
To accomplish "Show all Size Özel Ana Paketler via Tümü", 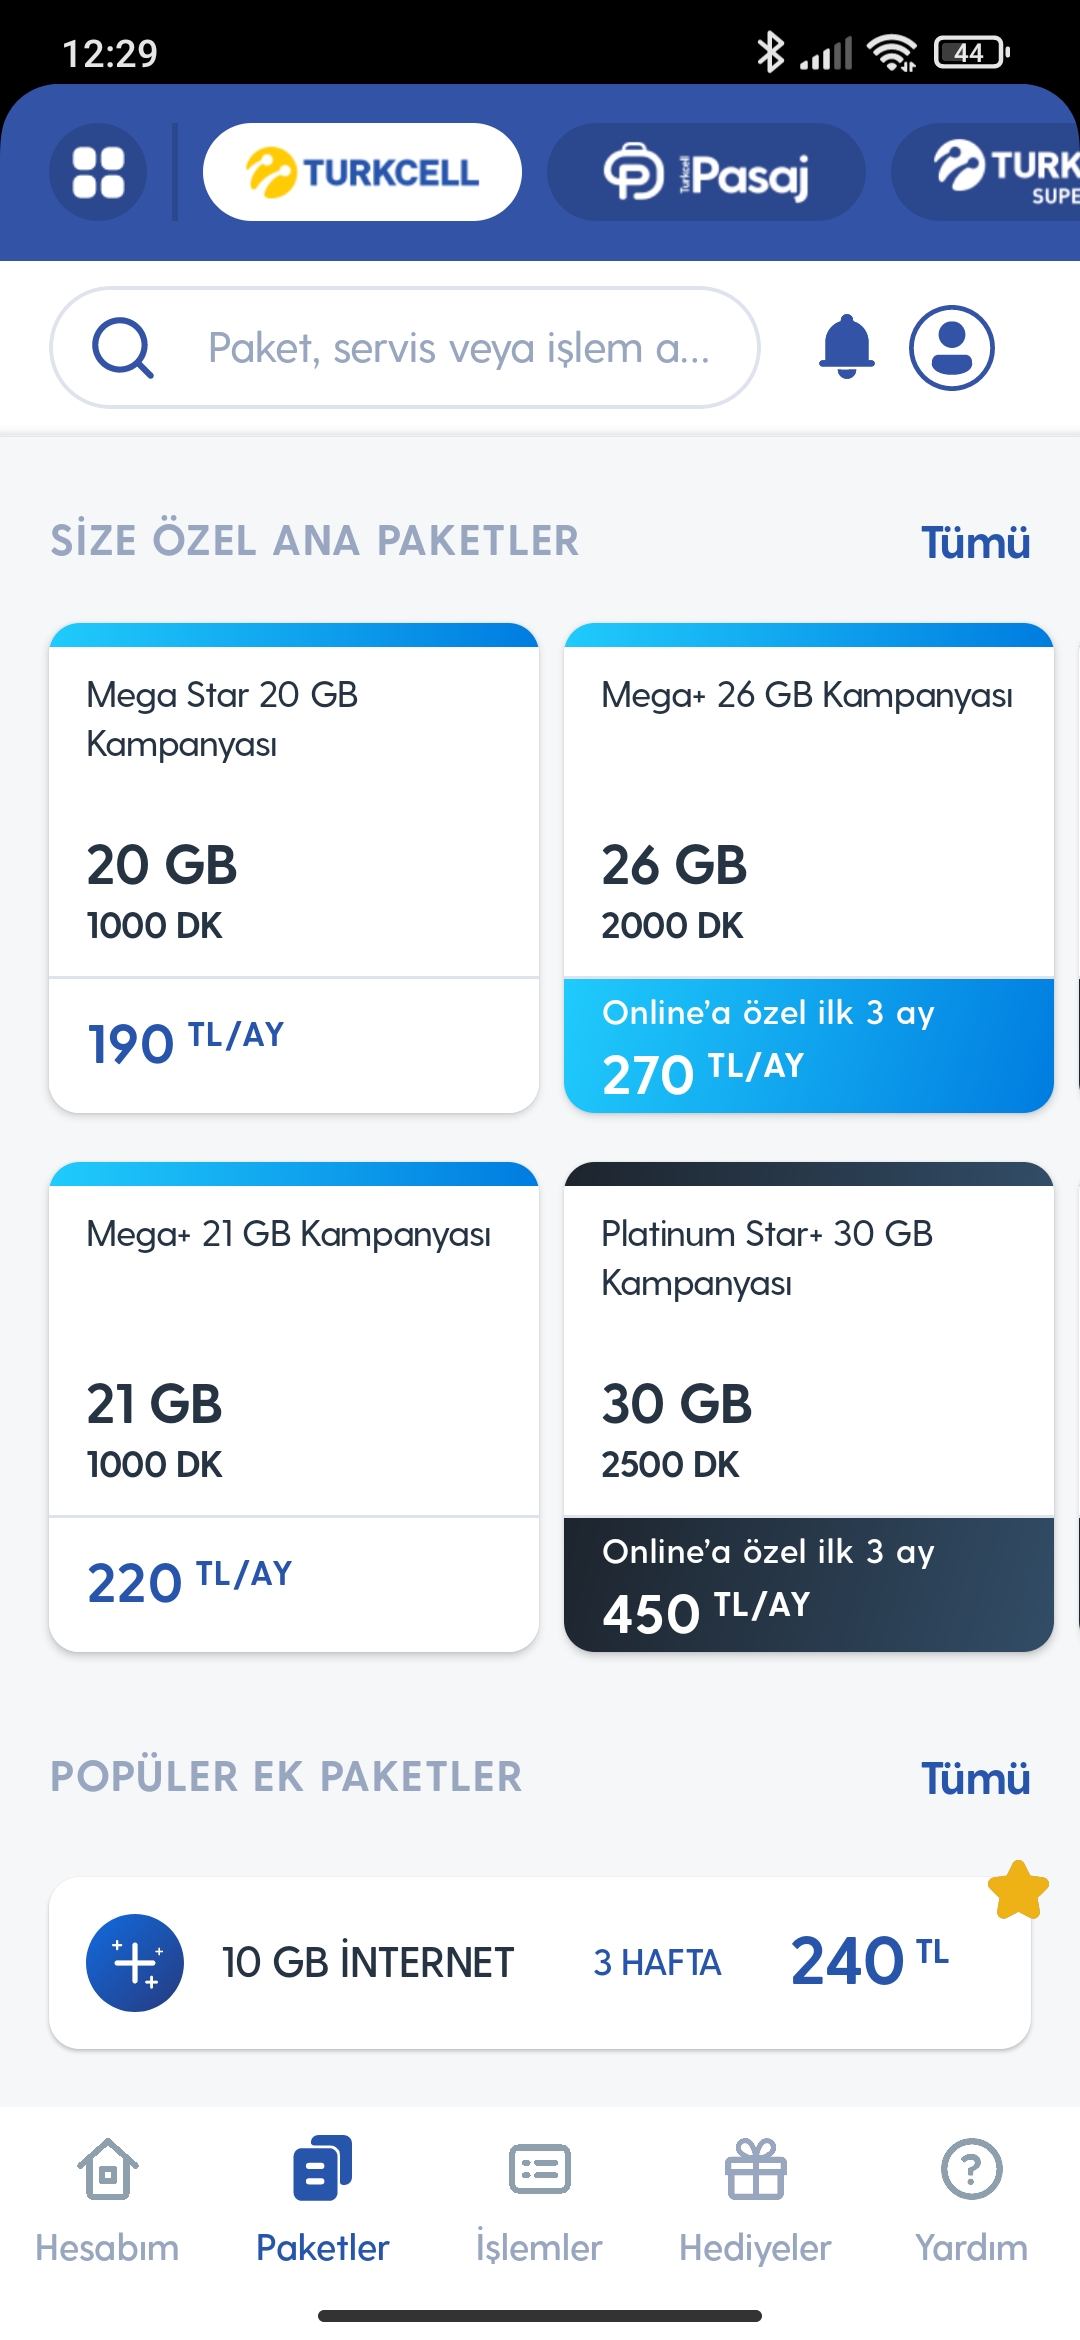I will 975,542.
